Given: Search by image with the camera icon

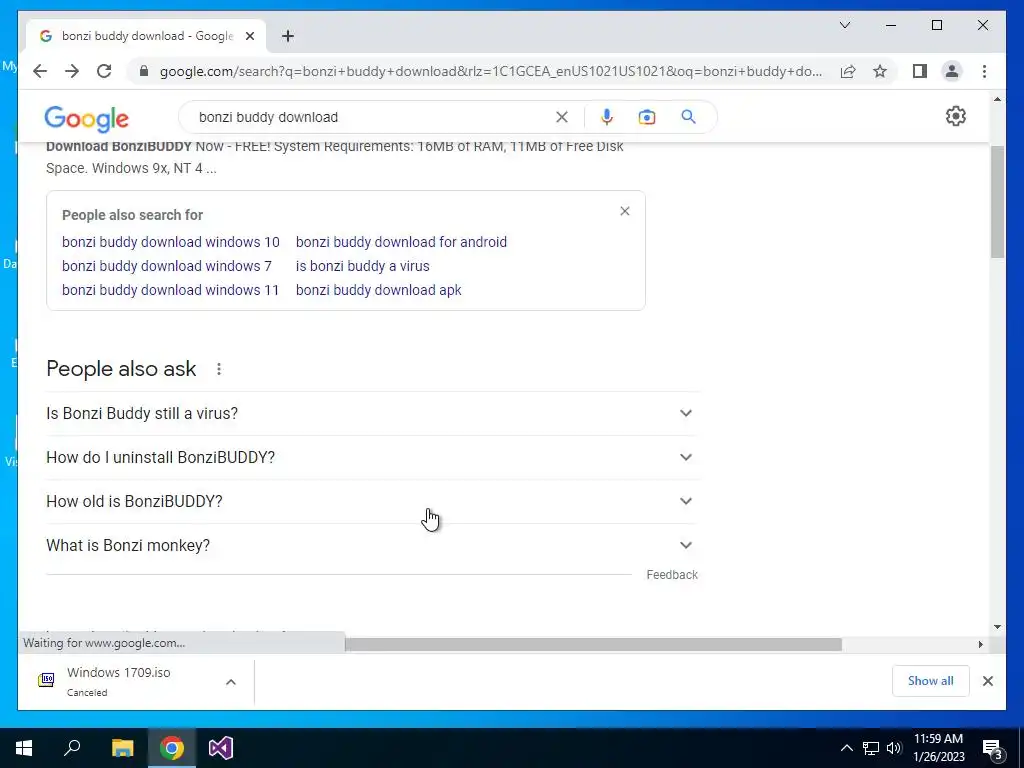Looking at the screenshot, I should [647, 117].
